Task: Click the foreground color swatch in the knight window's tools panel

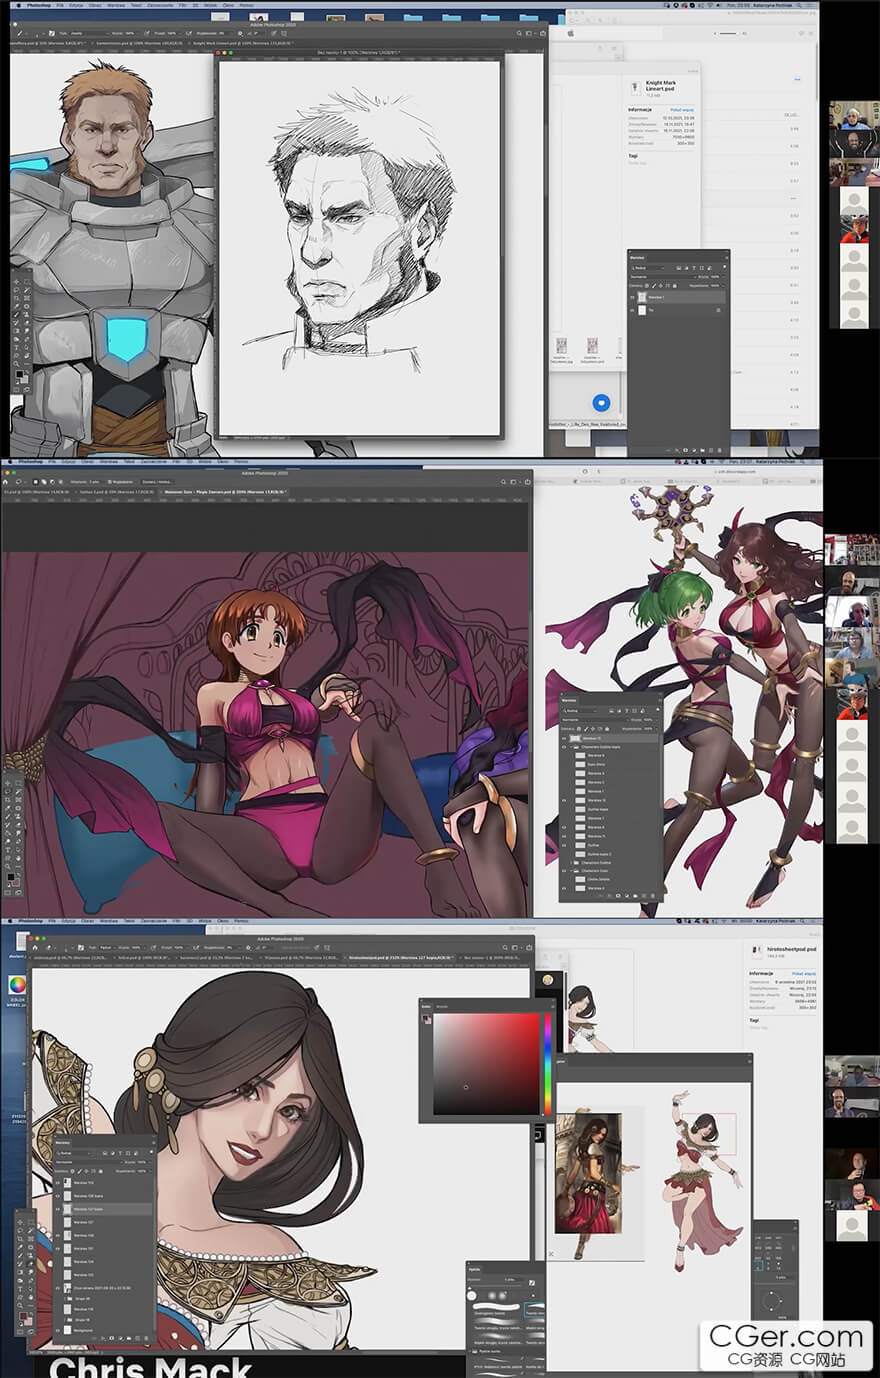Action: [18, 374]
